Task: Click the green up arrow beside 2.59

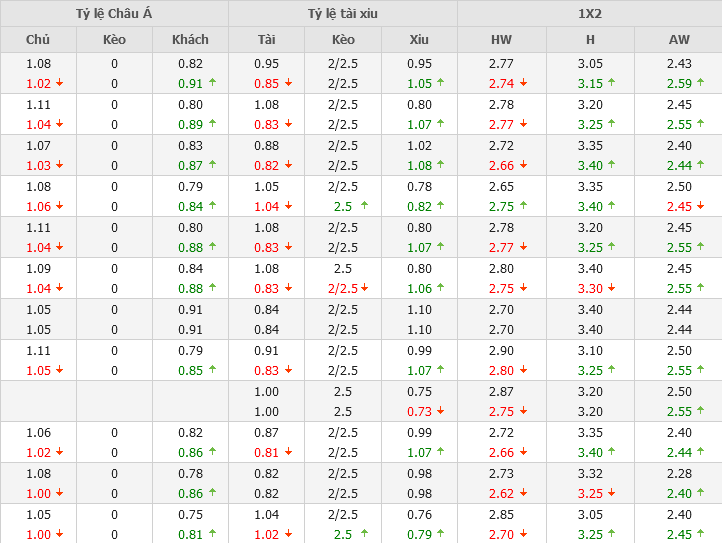Action: coord(700,84)
